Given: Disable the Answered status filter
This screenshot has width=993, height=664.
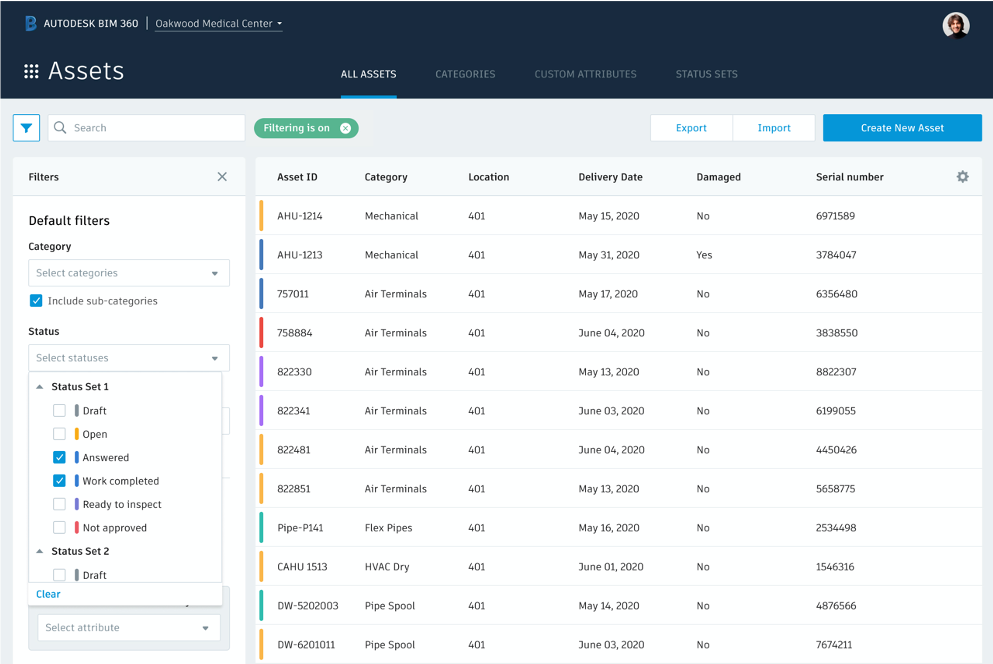Looking at the screenshot, I should coord(58,457).
